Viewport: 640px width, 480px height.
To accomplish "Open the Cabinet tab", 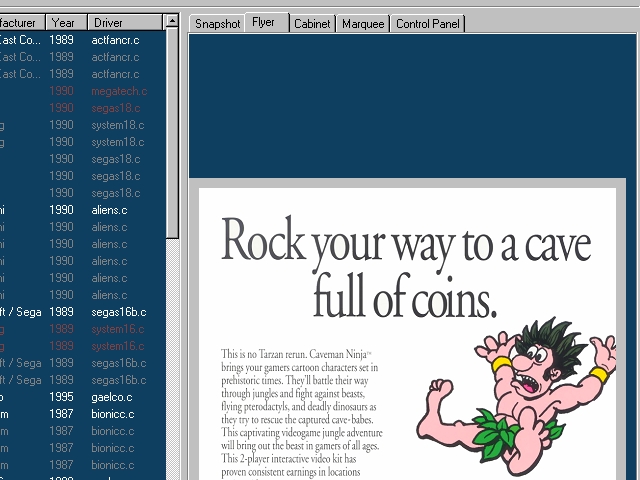I will 312,24.
